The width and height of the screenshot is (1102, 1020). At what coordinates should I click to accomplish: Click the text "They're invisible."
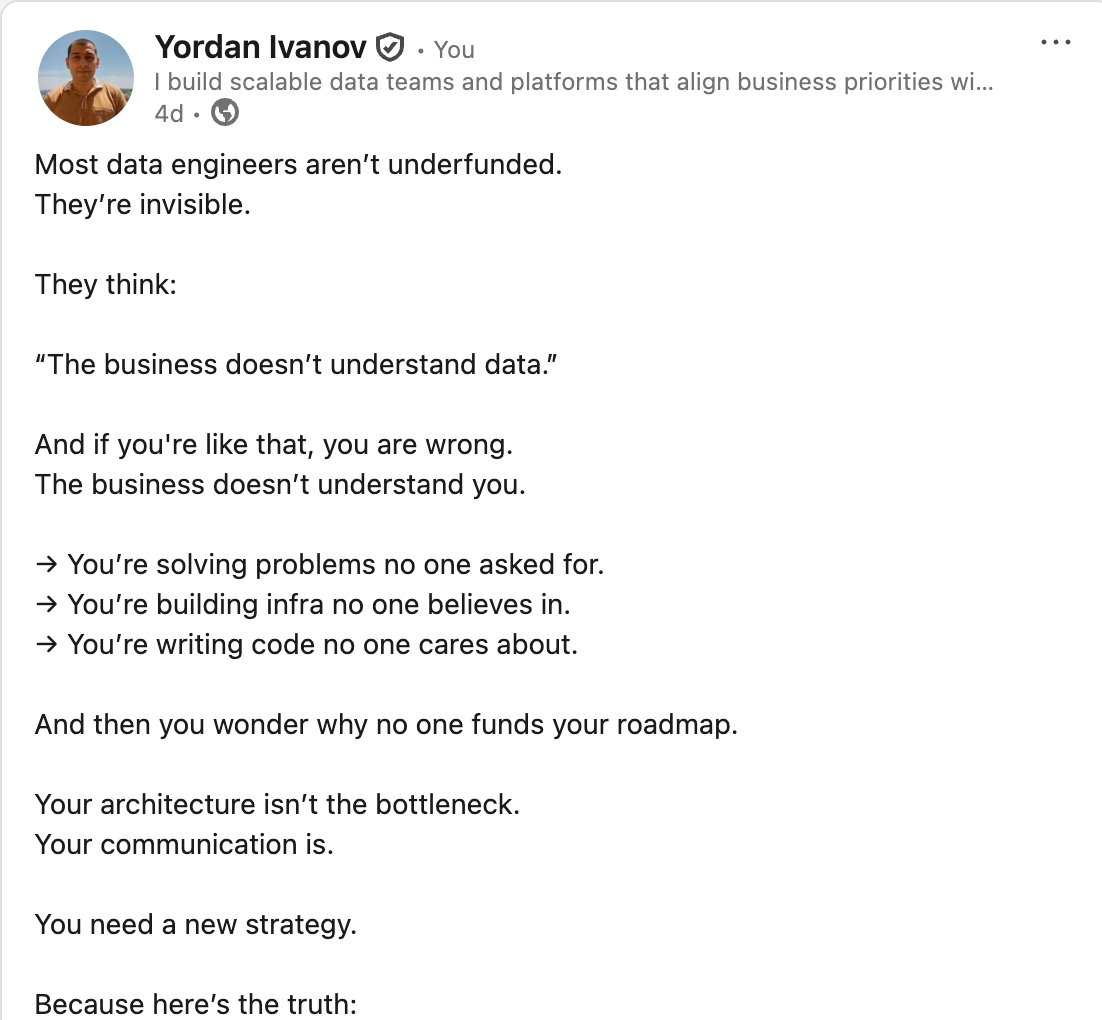tap(143, 205)
